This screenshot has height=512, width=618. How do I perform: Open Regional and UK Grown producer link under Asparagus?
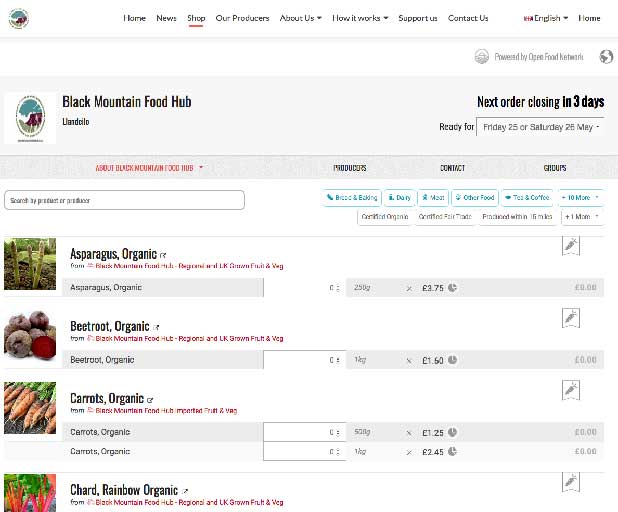pyautogui.click(x=189, y=266)
